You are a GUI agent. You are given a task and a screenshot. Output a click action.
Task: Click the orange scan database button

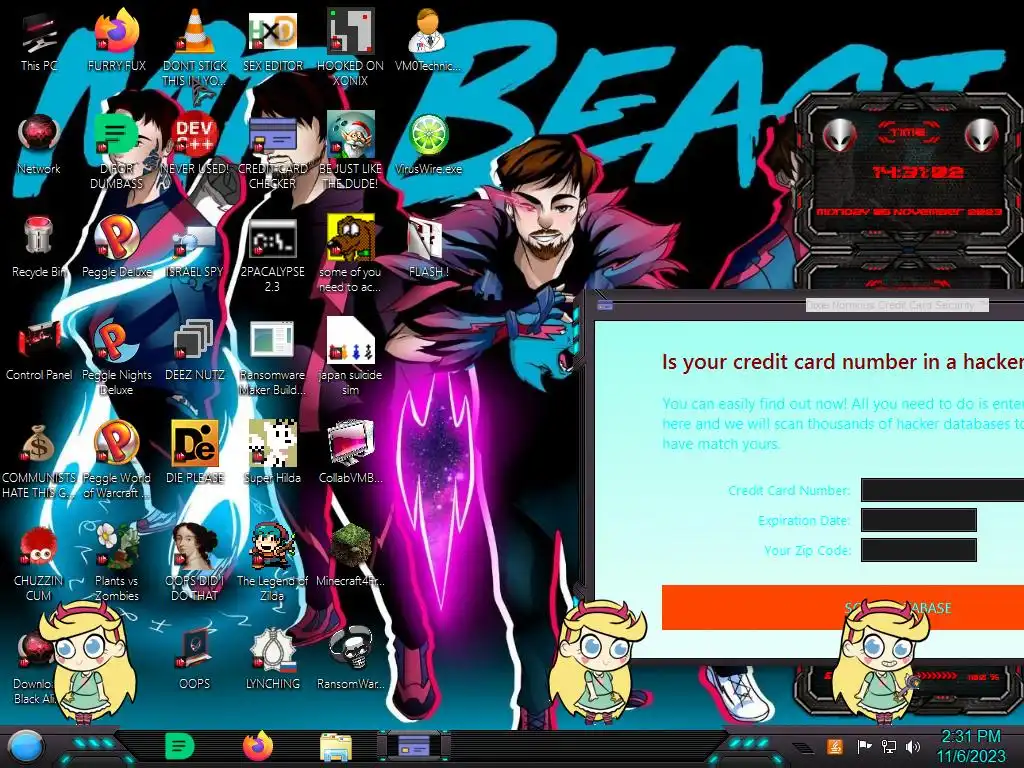click(843, 607)
